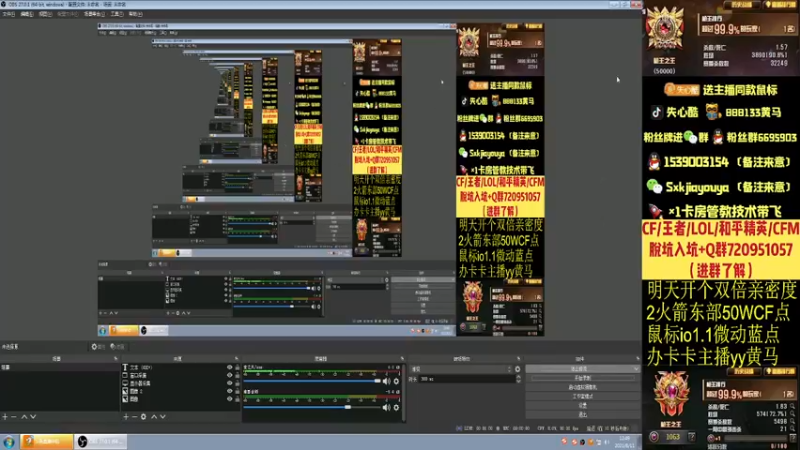Click the system tray clock
Screen dimensions: 800x450
coord(624,442)
